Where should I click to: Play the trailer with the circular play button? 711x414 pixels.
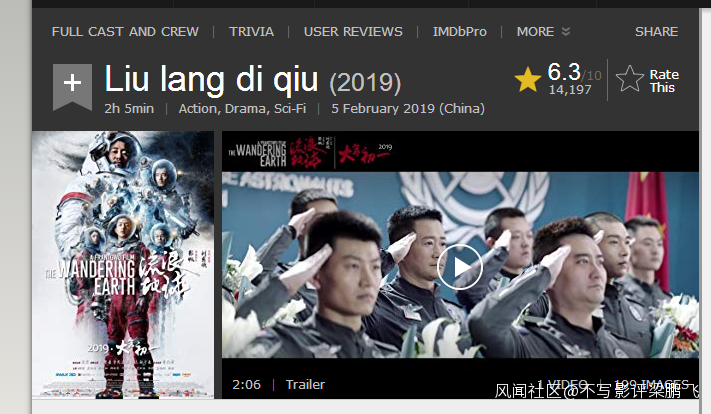point(460,267)
